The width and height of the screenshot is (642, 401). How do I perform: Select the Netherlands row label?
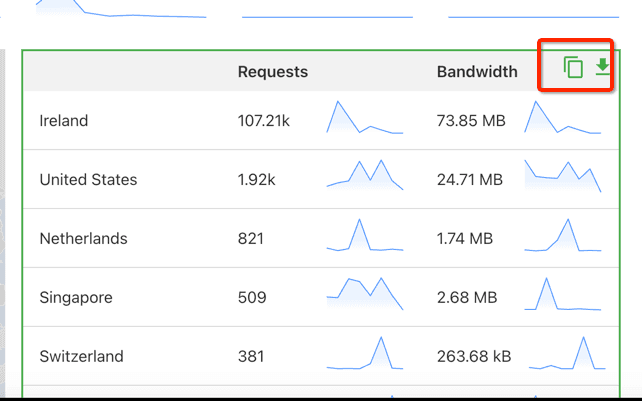[83, 239]
